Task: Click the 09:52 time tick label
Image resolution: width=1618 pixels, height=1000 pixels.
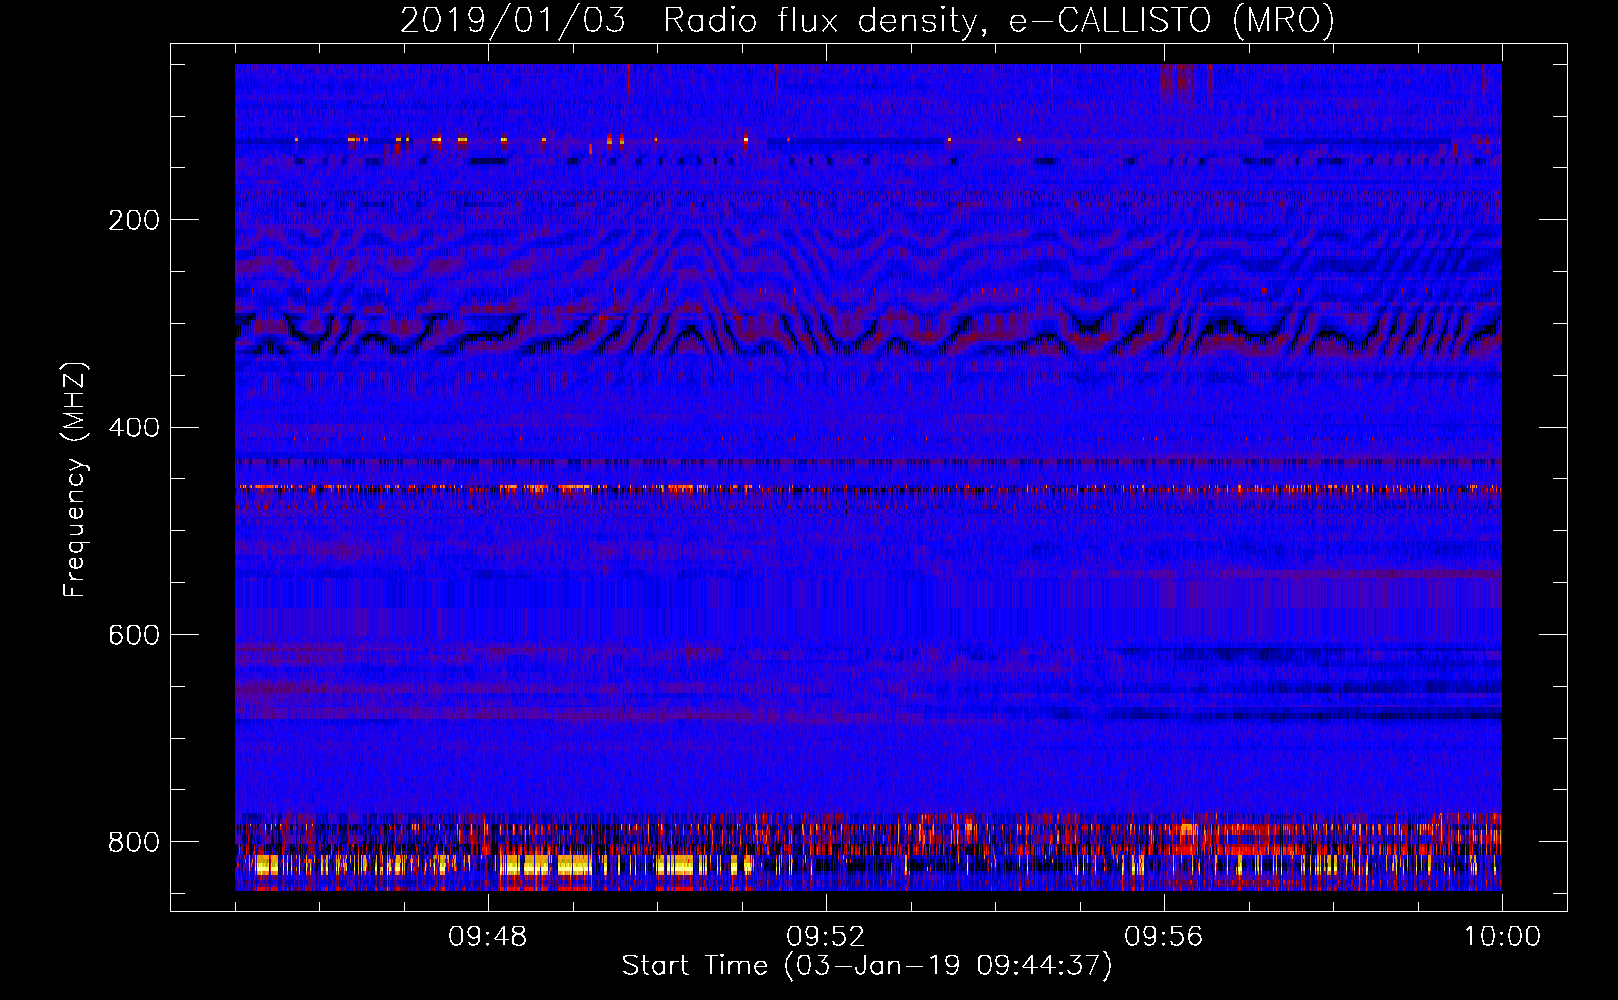Action: click(x=826, y=937)
